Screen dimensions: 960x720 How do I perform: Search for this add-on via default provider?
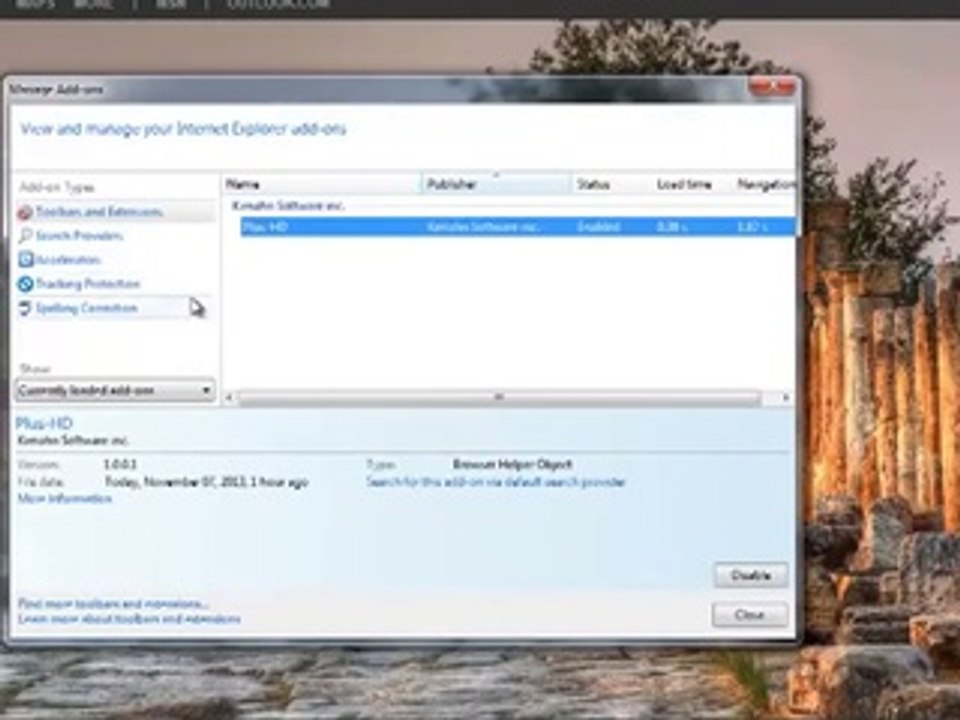[496, 482]
